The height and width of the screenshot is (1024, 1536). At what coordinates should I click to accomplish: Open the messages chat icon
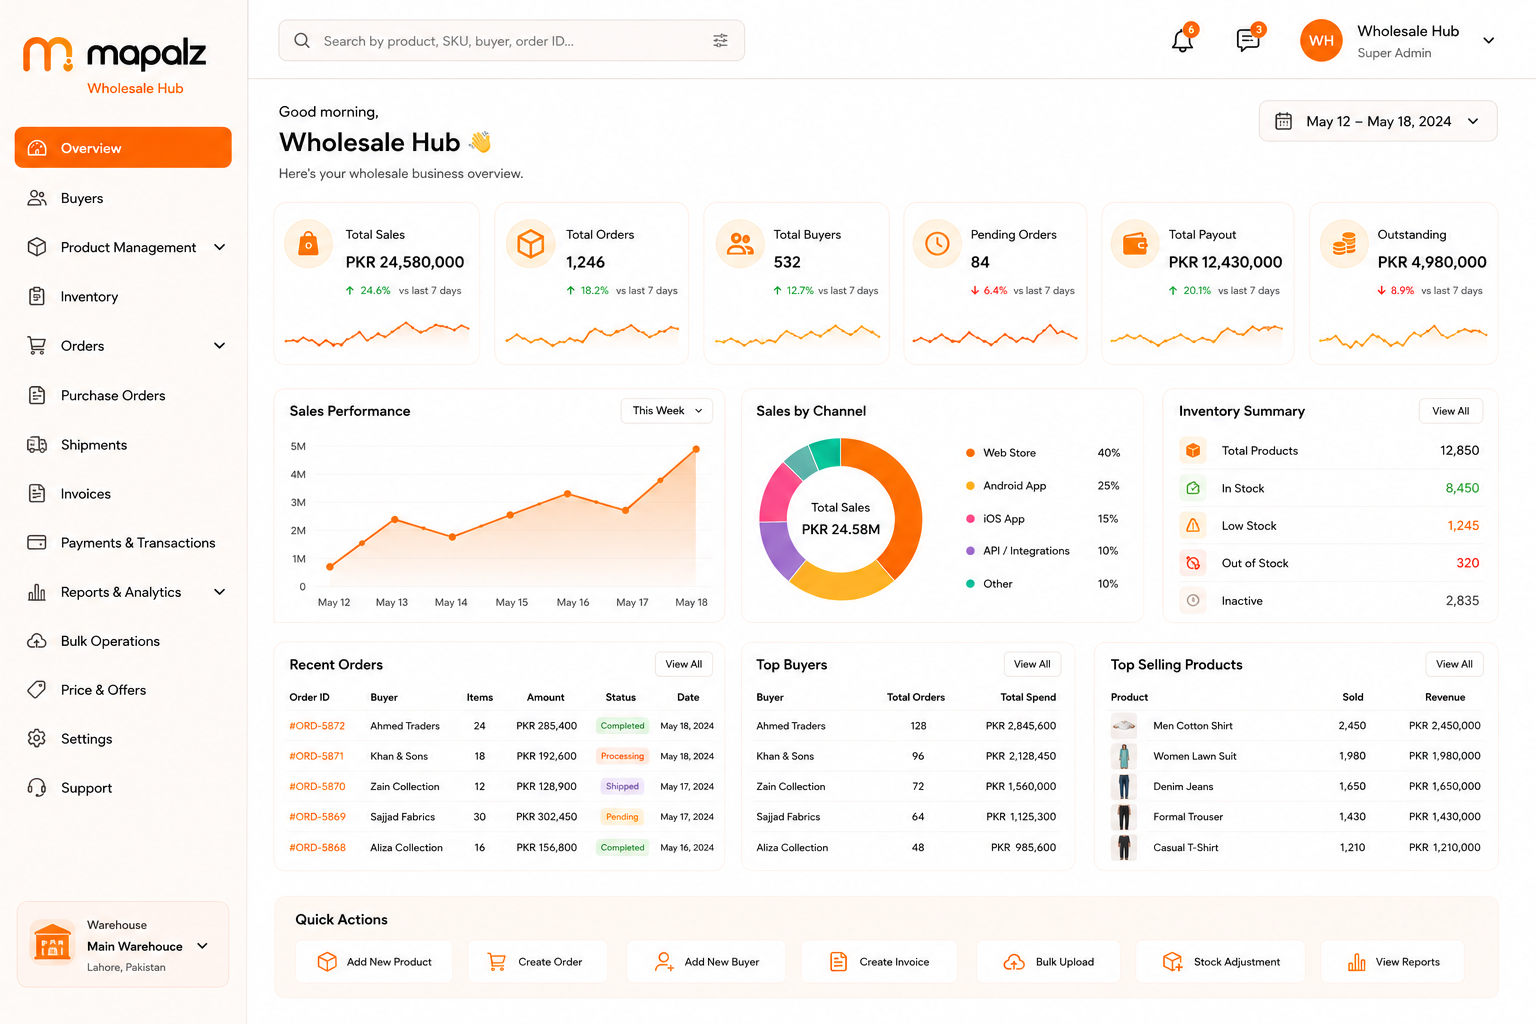coord(1248,41)
